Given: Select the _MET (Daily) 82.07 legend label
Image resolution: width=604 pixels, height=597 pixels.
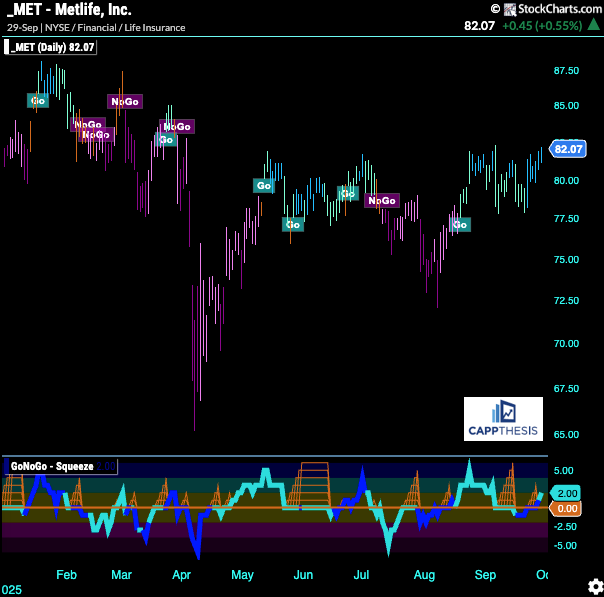Looking at the screenshot, I should point(50,47).
